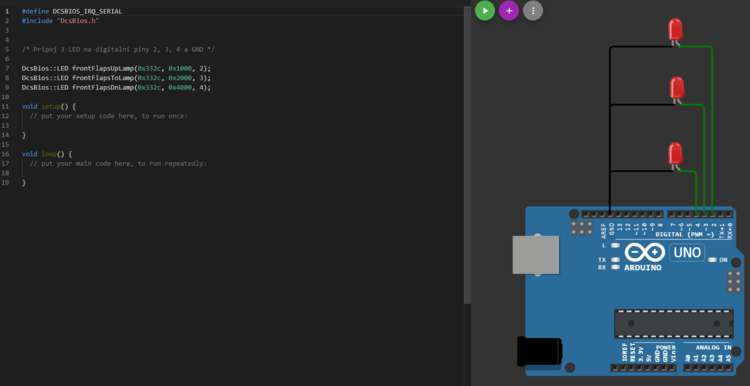This screenshot has width=750, height=386.
Task: Click line number 11 in the gutter
Action: [x=5, y=106]
